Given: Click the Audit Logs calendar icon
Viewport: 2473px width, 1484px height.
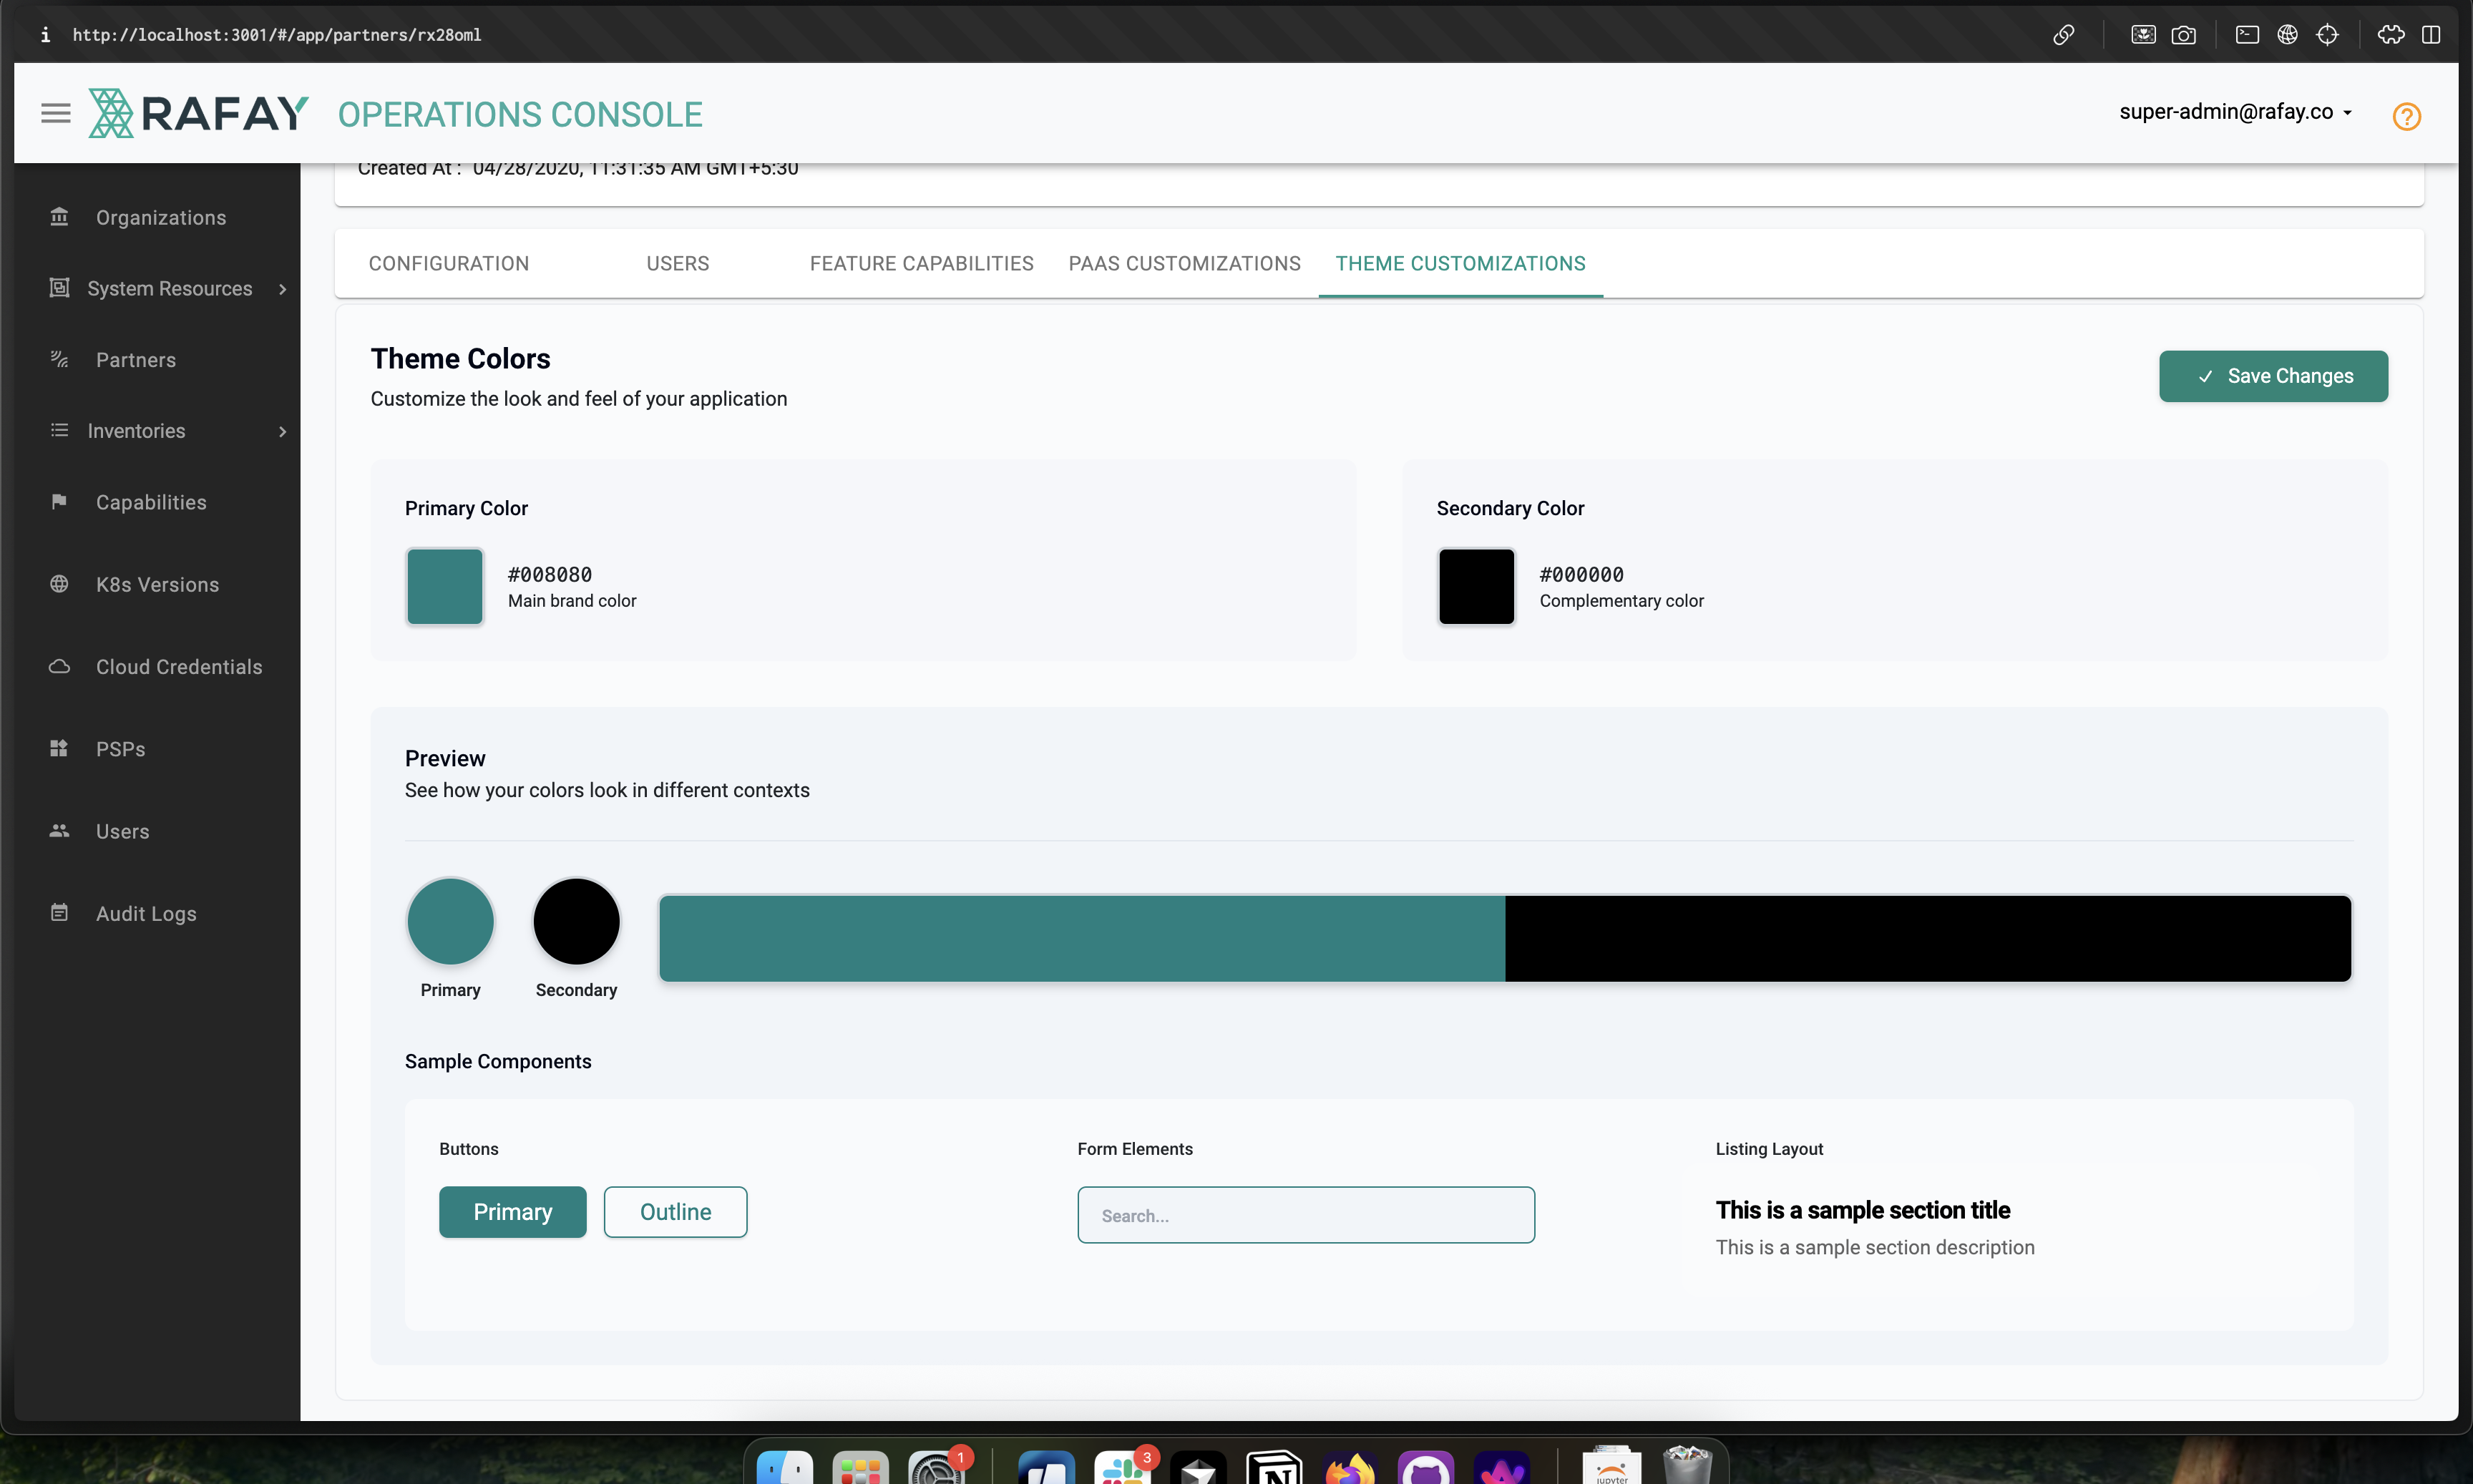Looking at the screenshot, I should click(59, 912).
